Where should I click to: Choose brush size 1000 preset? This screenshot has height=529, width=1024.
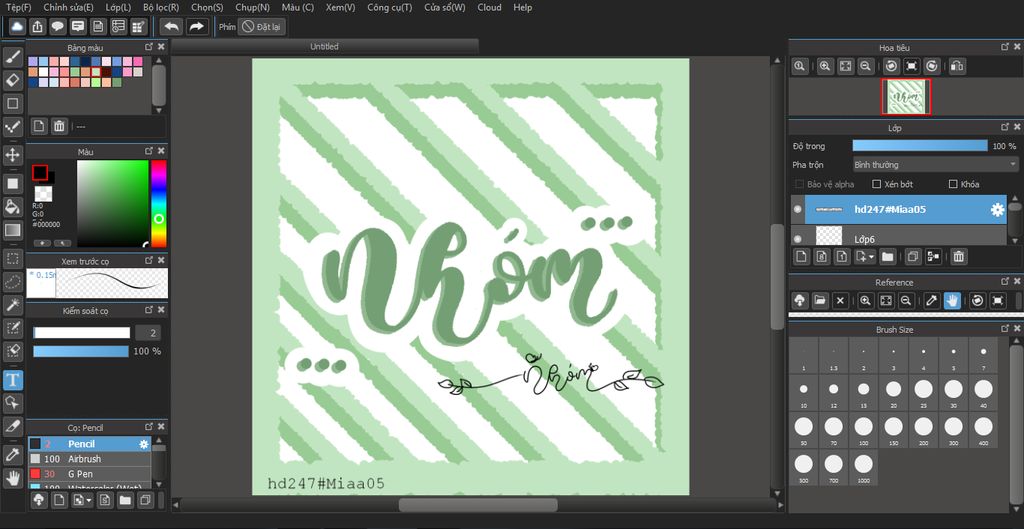(864, 467)
